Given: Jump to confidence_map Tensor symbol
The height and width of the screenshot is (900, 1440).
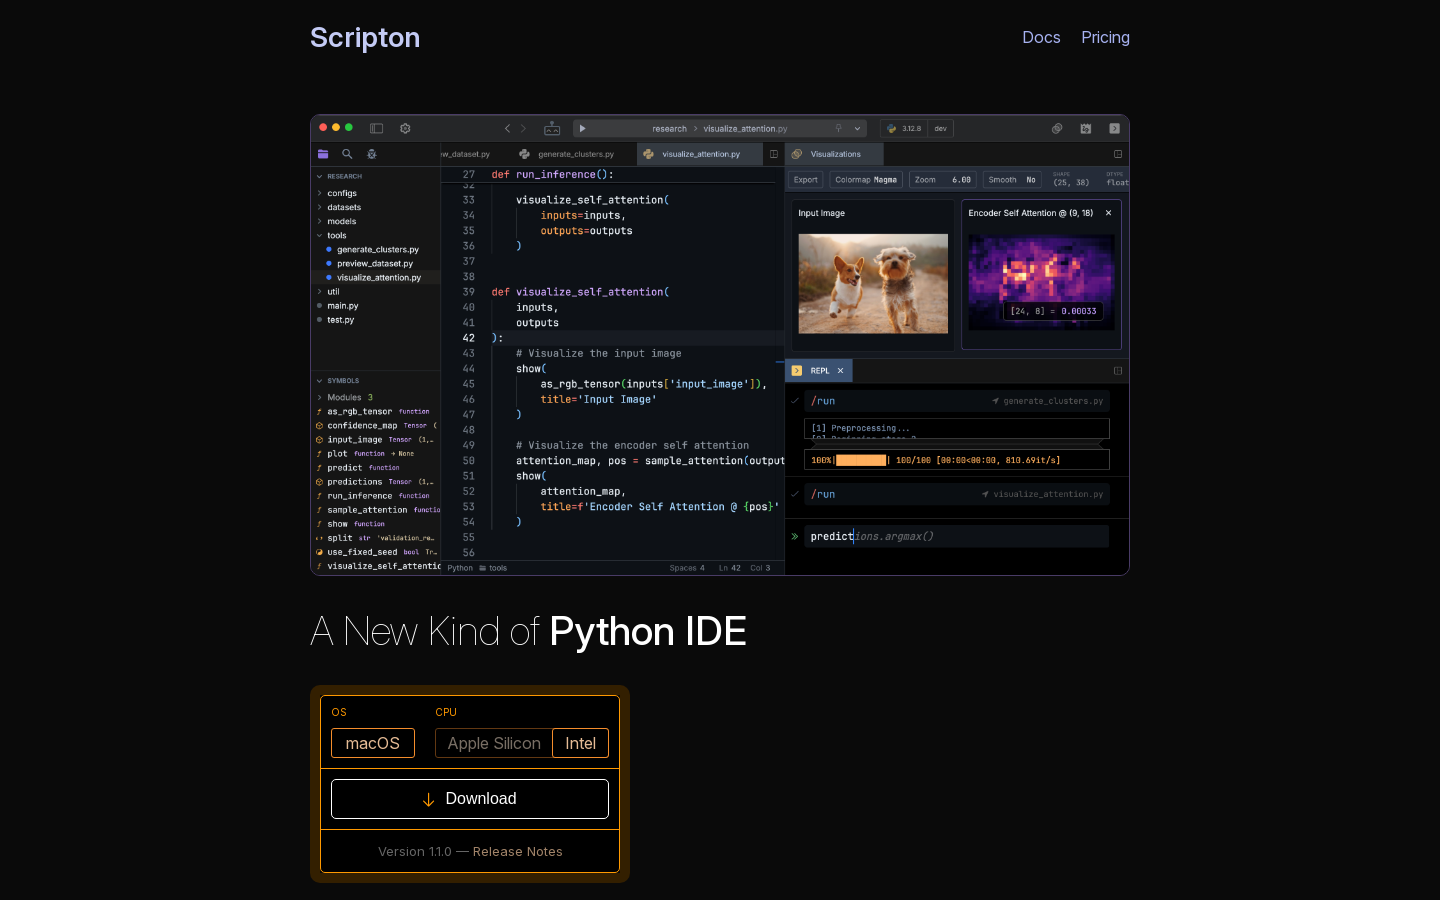Looking at the screenshot, I should coord(375,425).
